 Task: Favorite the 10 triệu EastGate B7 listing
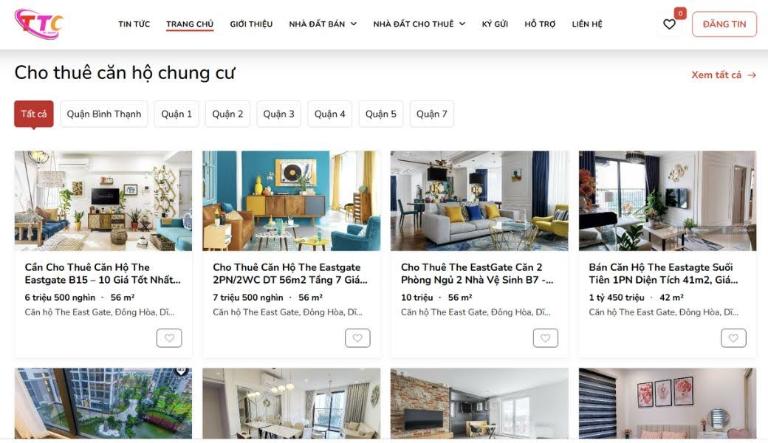[x=545, y=338]
